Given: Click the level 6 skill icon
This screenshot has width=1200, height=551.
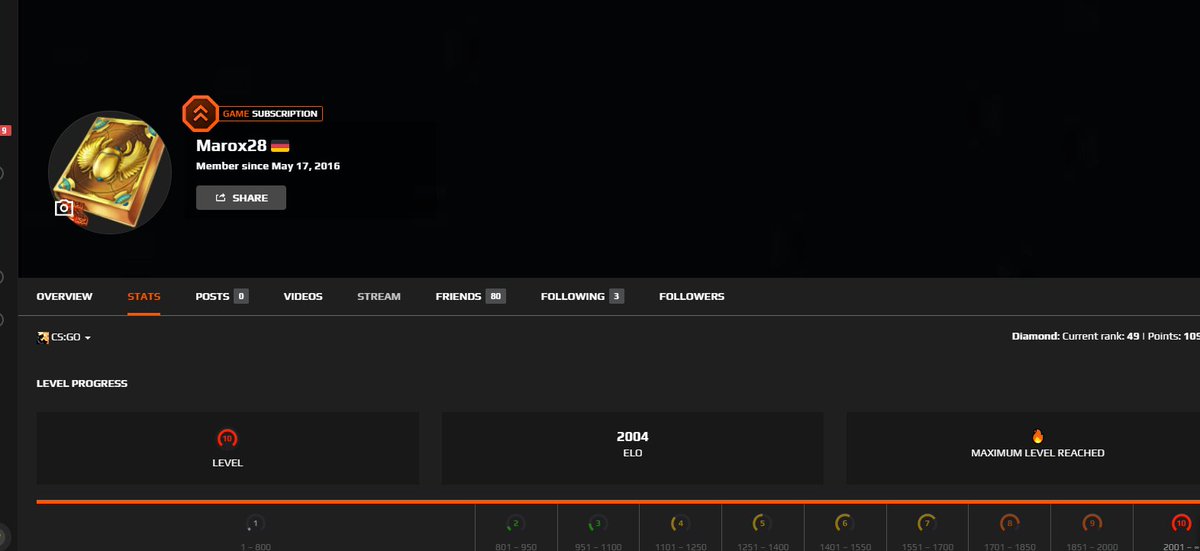Looking at the screenshot, I should point(843,523).
